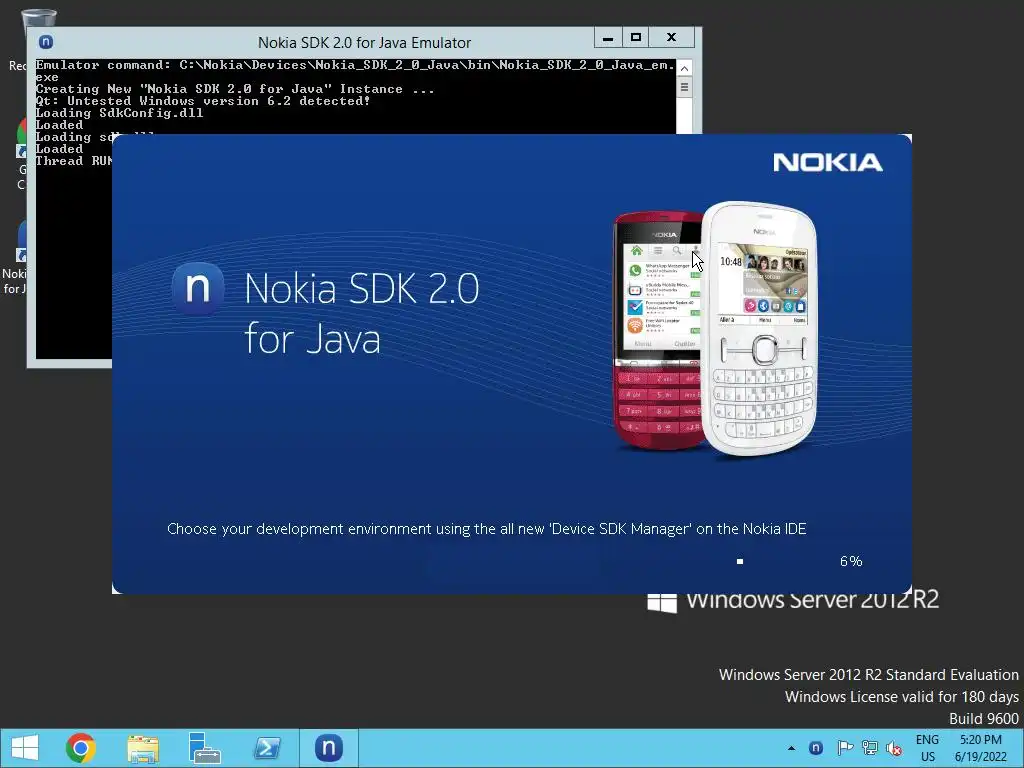Open Server Manager from the taskbar
The height and width of the screenshot is (768, 1024).
click(x=204, y=748)
